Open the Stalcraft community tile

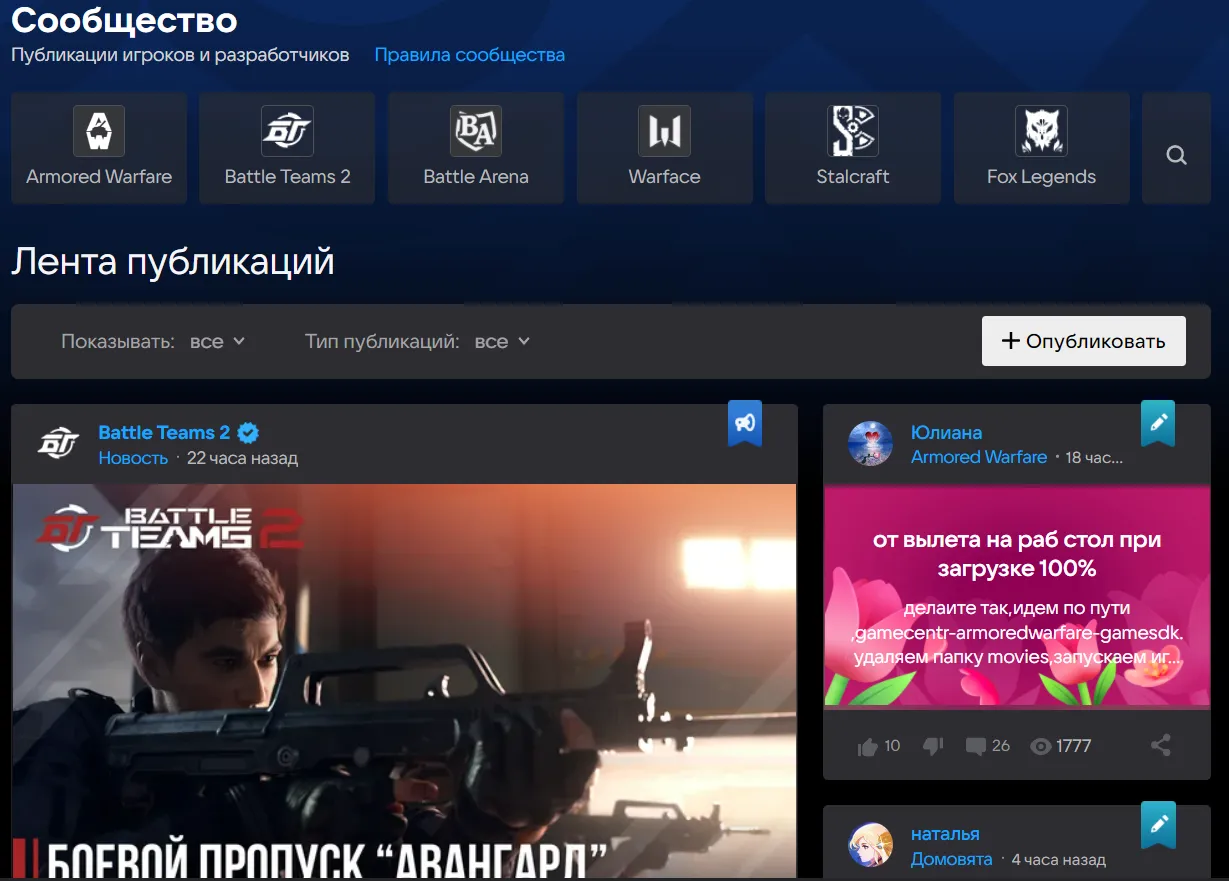[x=853, y=148]
